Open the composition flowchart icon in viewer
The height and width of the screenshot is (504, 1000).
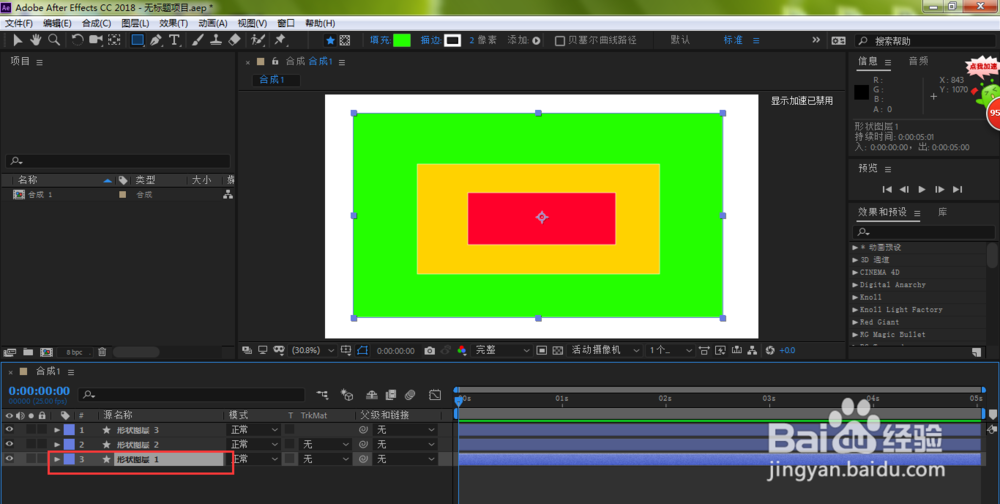pyautogui.click(x=753, y=350)
